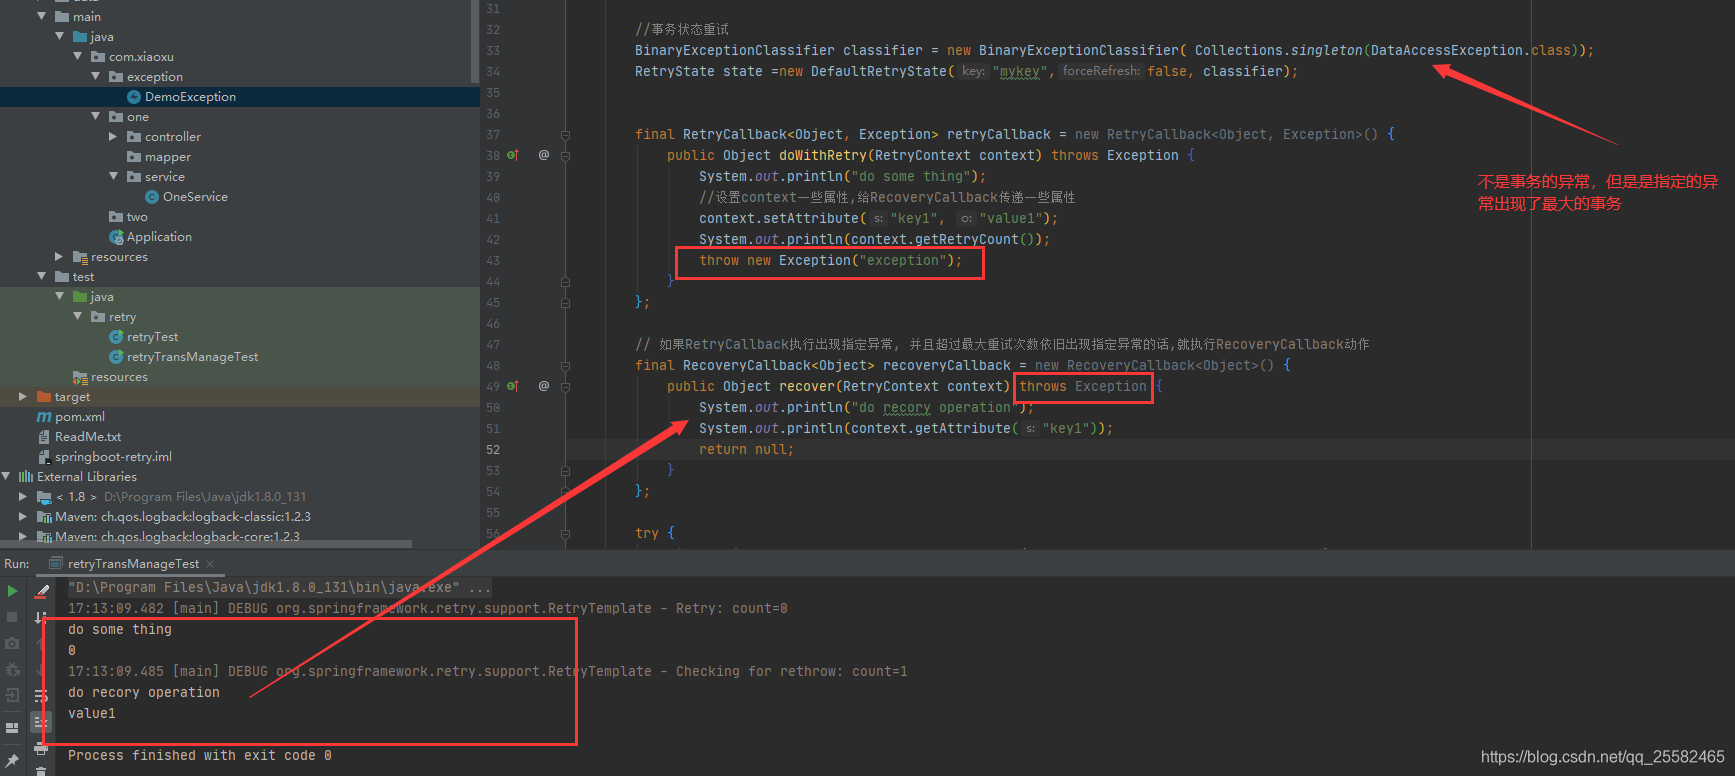Screen dimensions: 1735x776
Task: Click the @ annotation gutter mark on line 49
Action: point(544,386)
